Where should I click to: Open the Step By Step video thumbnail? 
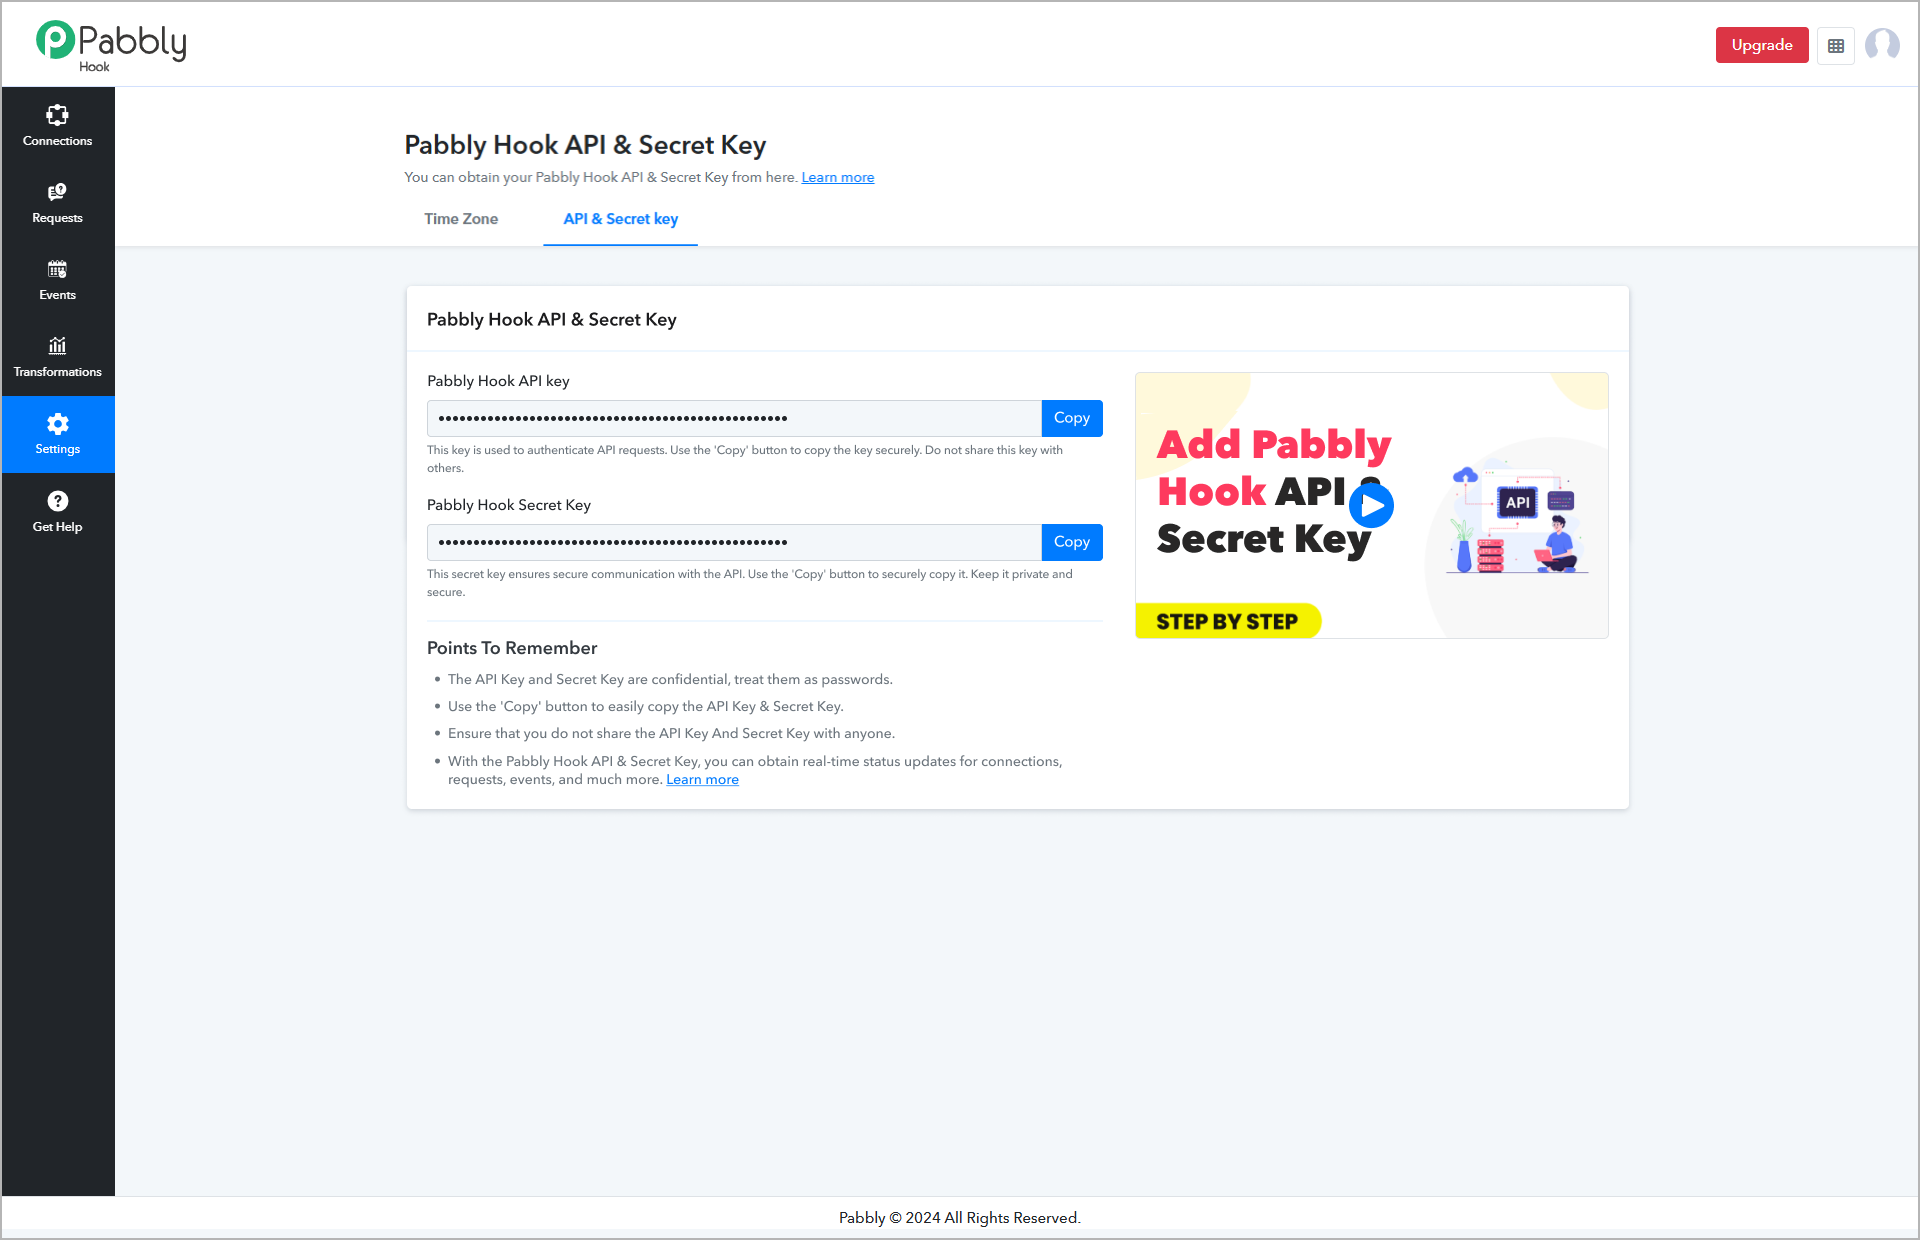click(1372, 505)
